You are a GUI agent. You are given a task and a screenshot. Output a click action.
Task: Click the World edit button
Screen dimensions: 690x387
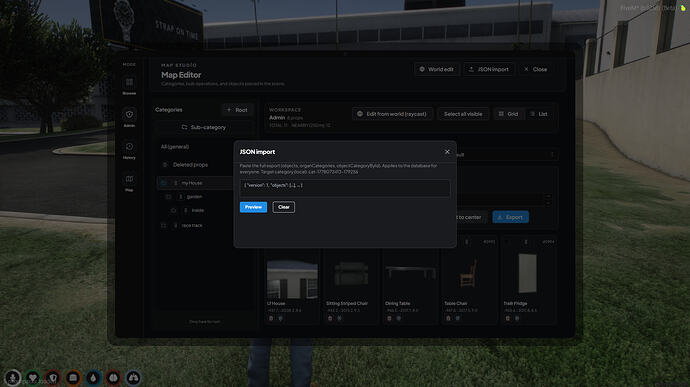click(437, 69)
